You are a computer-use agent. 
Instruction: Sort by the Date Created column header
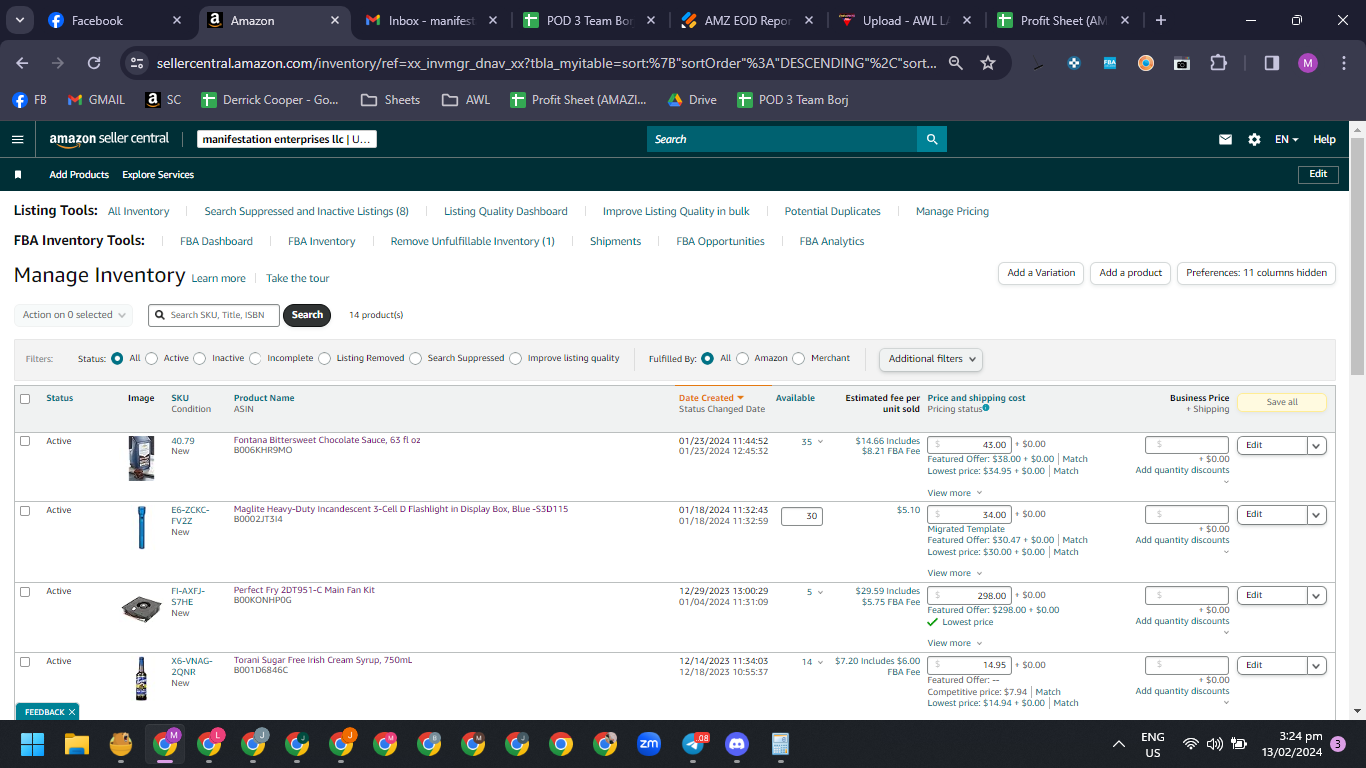711,398
